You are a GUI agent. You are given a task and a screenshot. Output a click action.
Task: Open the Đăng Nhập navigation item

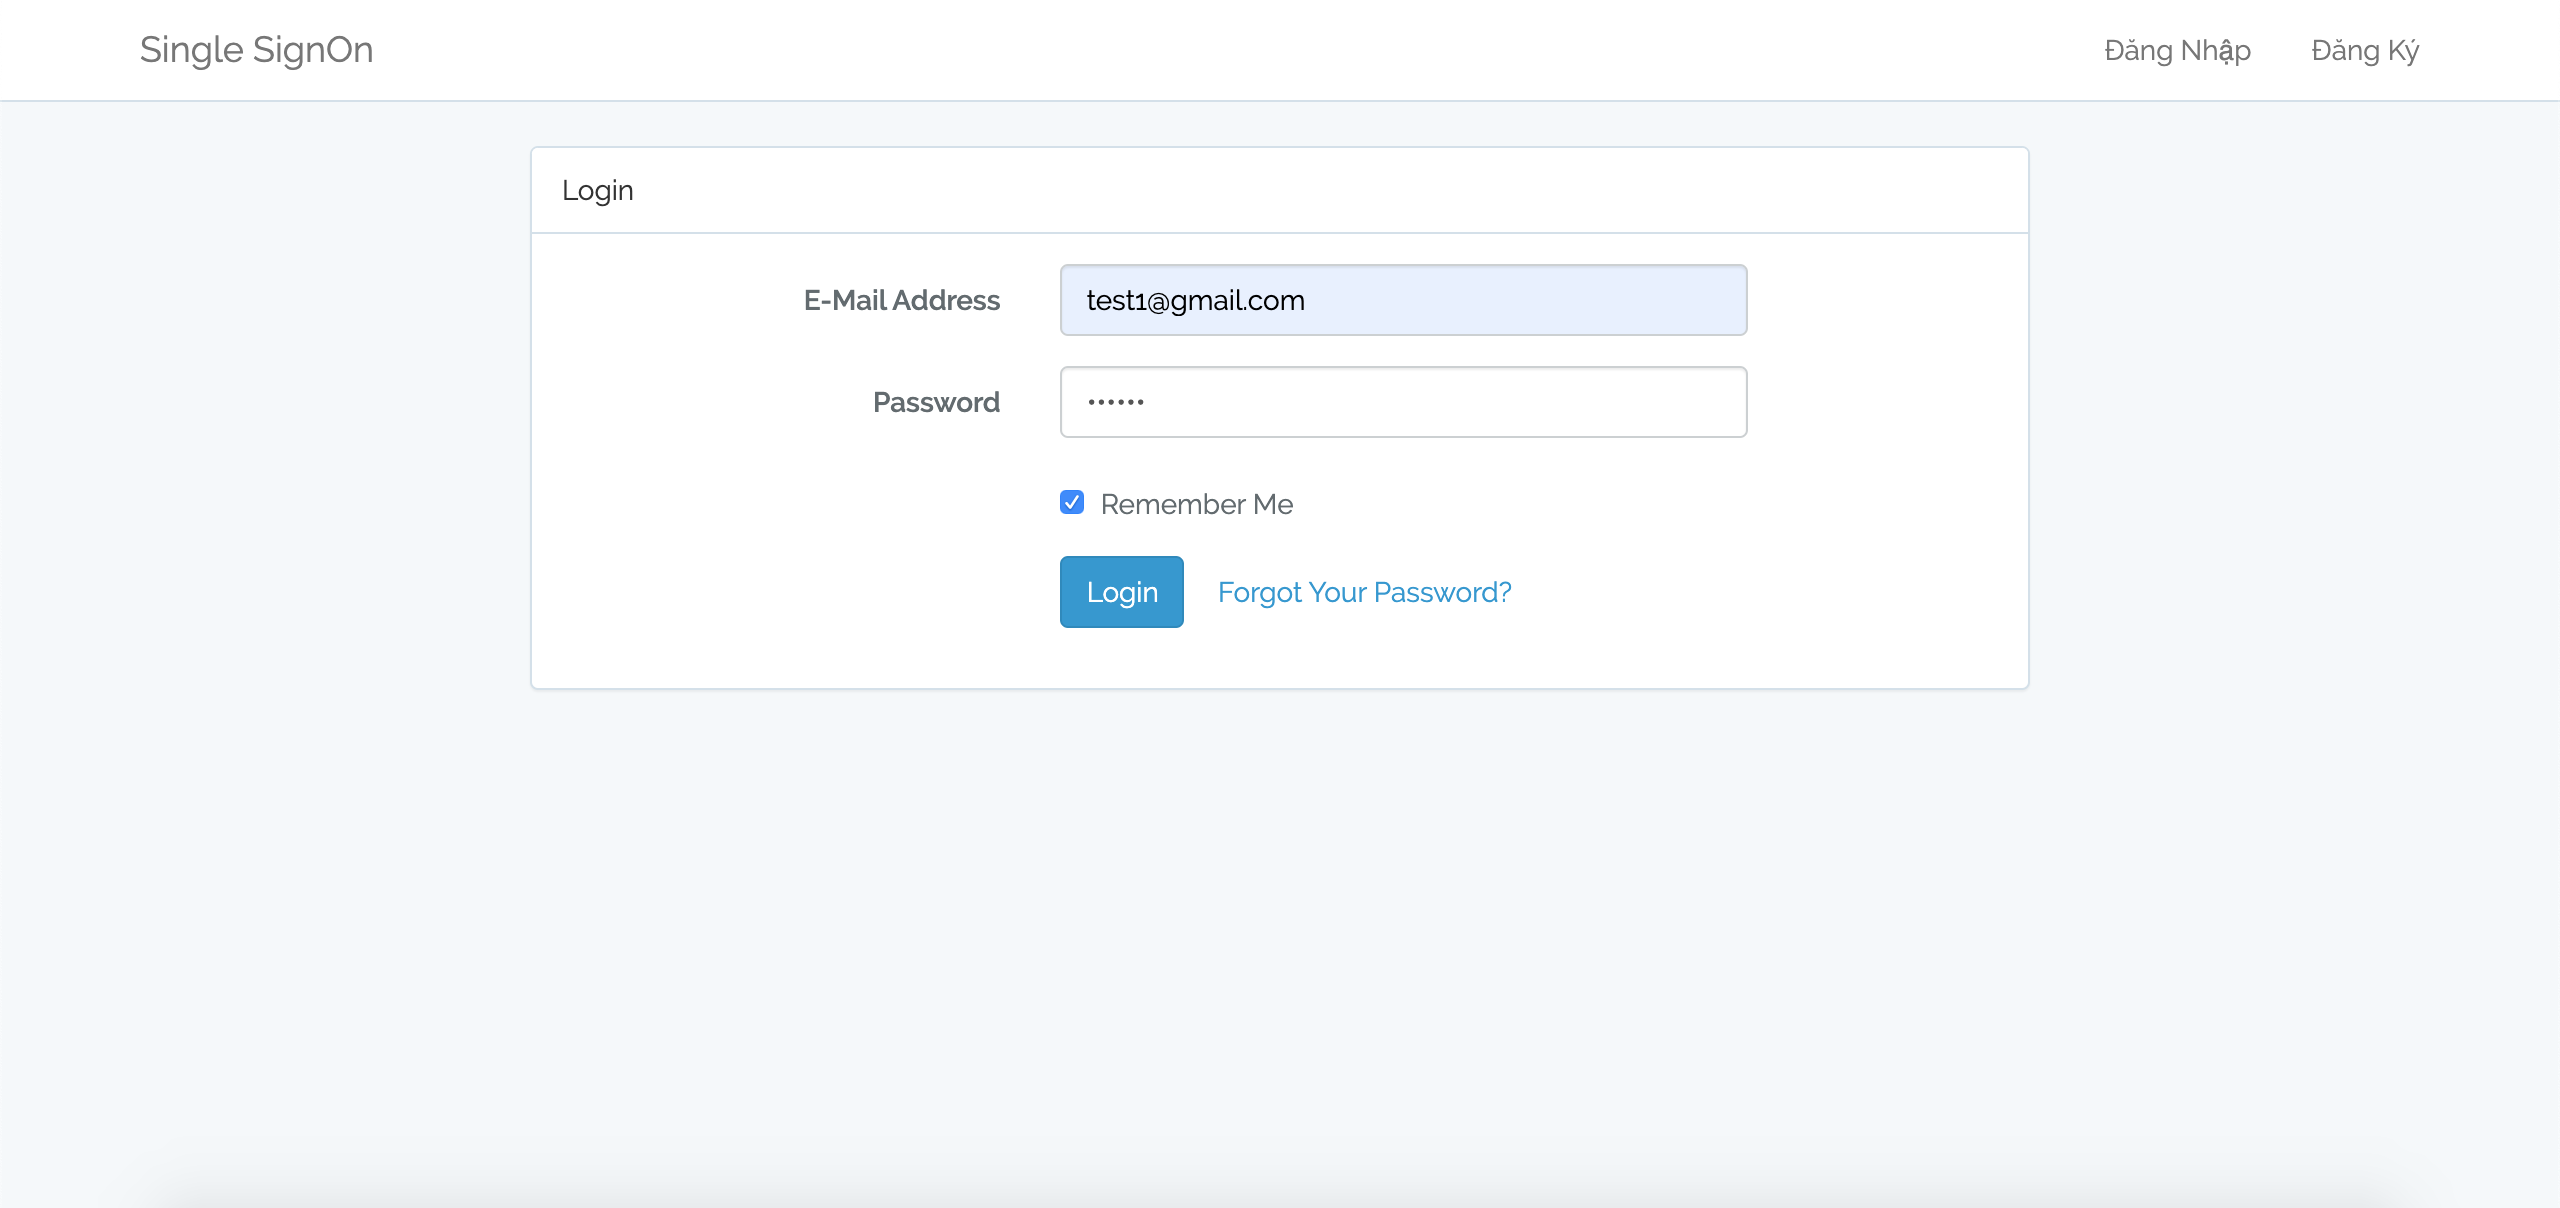[2177, 50]
